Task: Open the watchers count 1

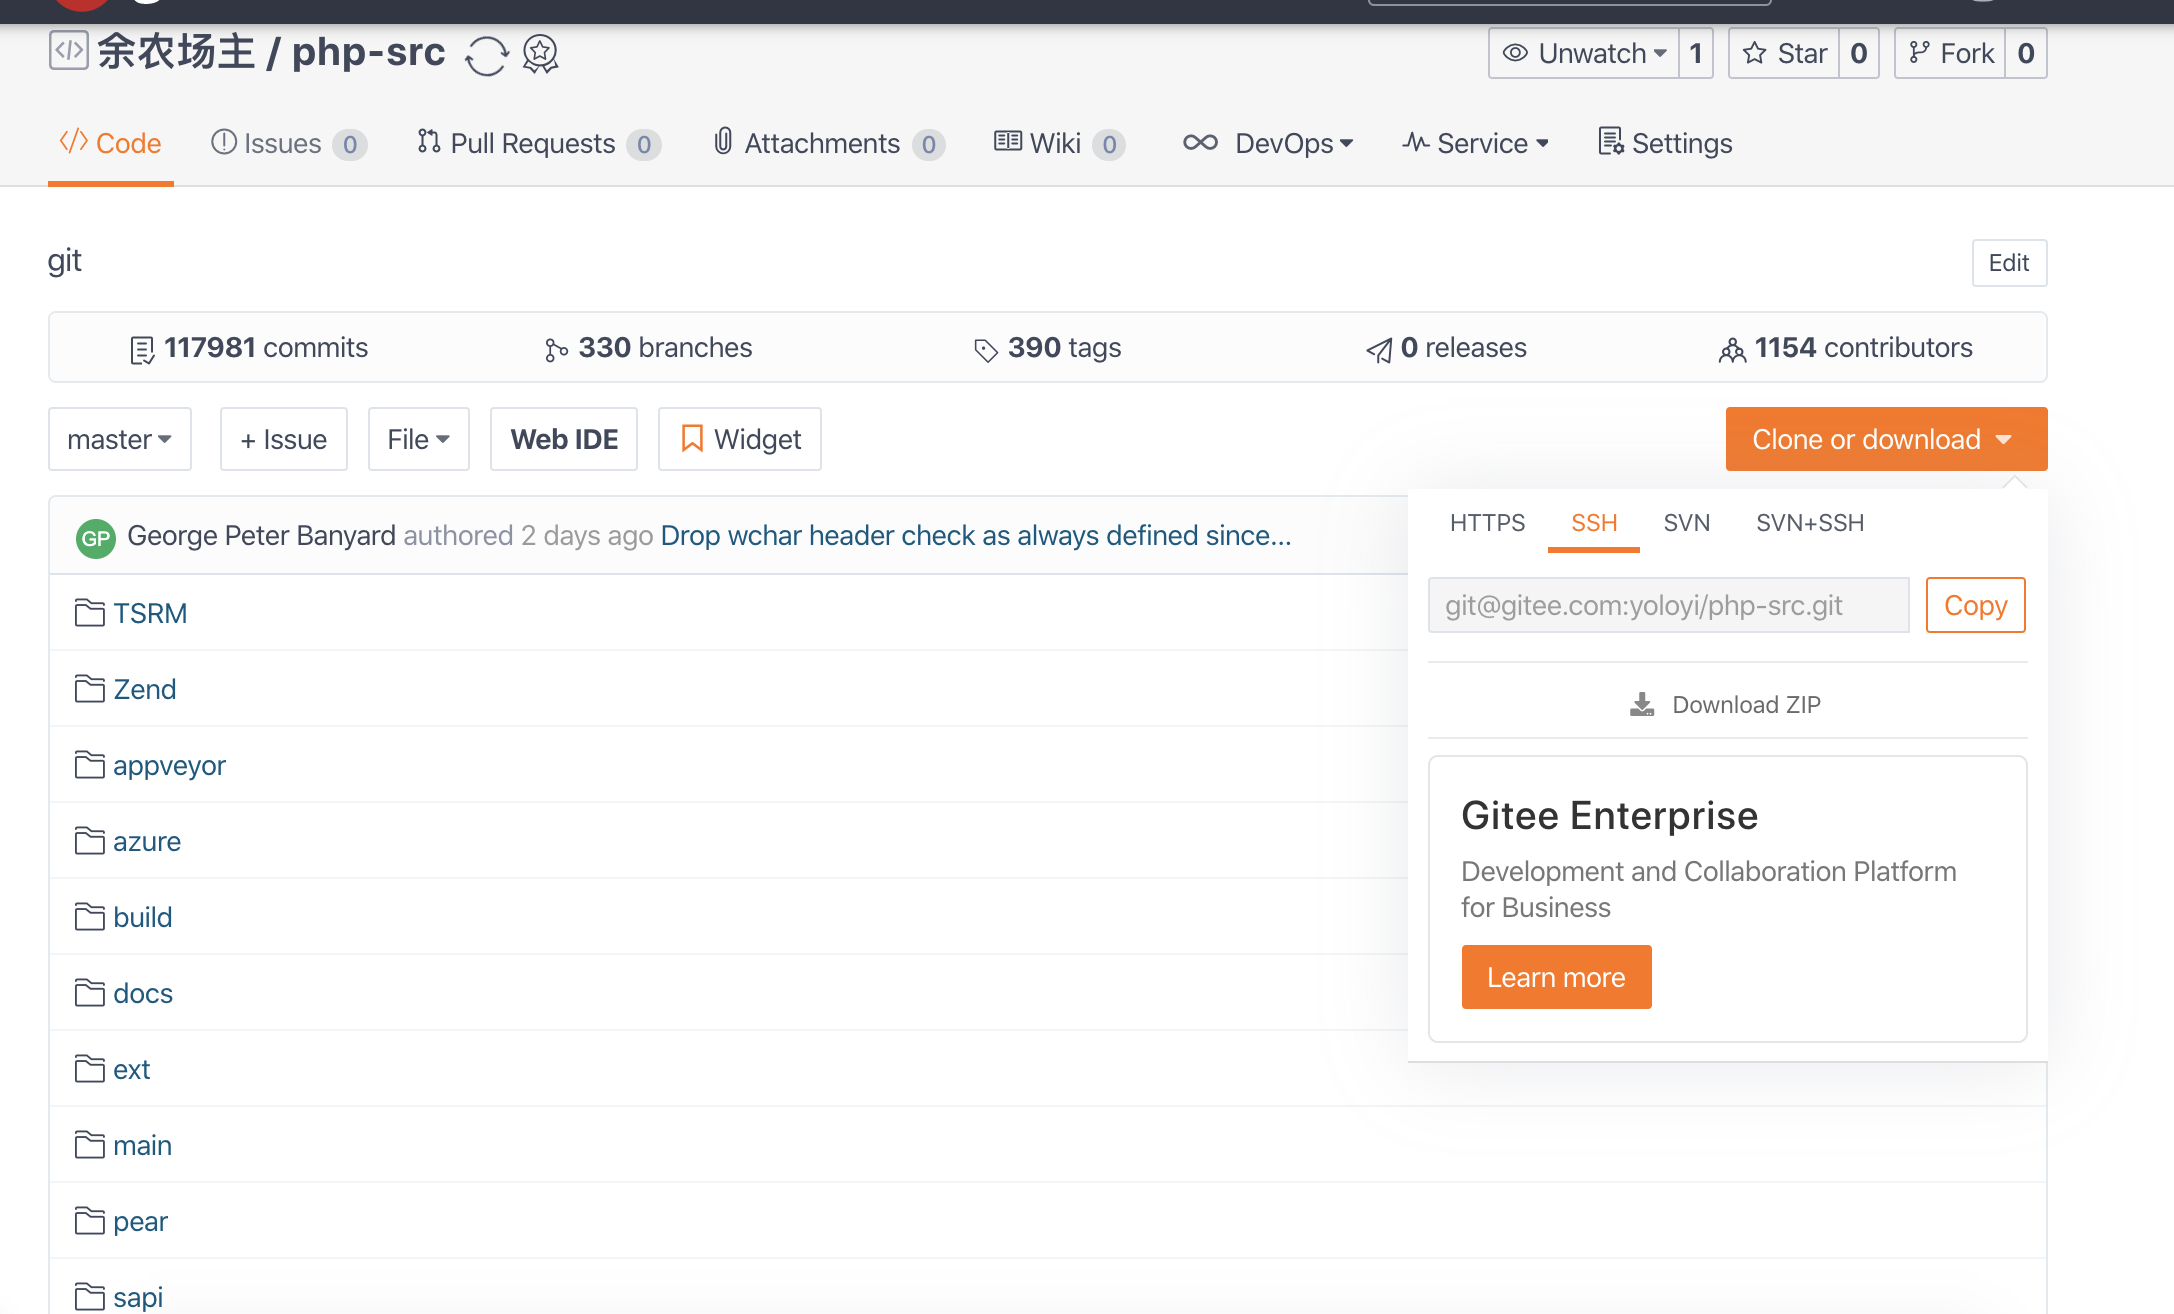Action: [1696, 53]
